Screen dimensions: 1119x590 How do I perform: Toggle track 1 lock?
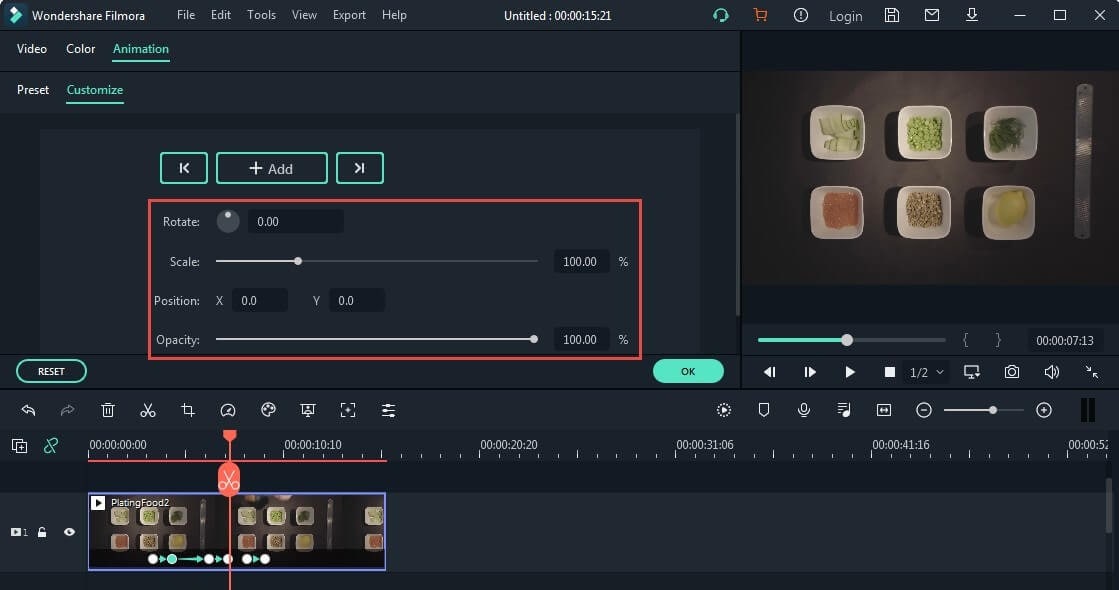[42, 532]
